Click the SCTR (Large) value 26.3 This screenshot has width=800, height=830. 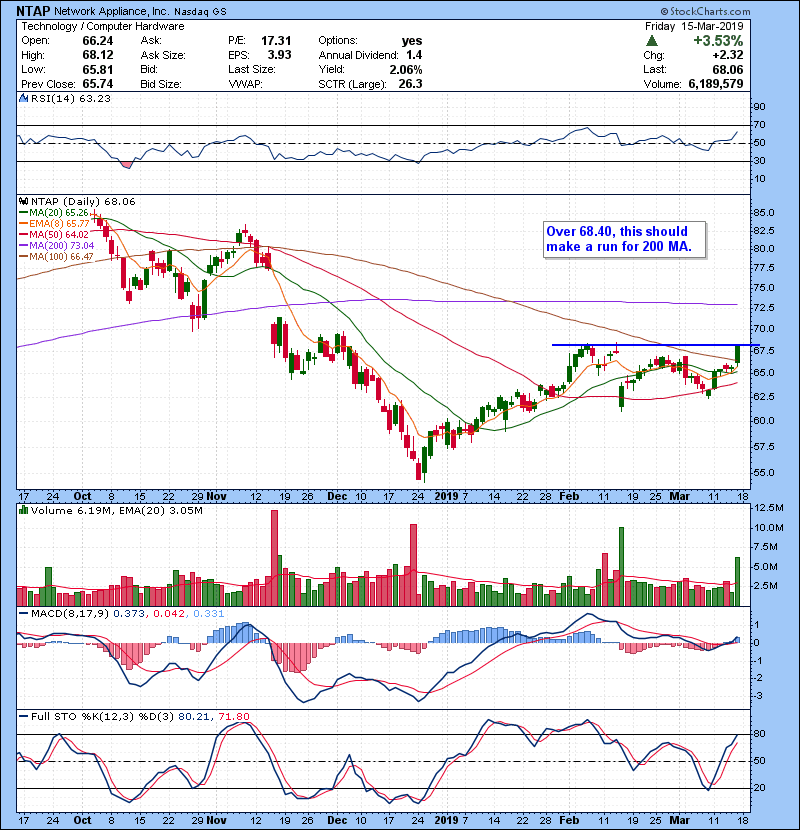pyautogui.click(x=411, y=84)
